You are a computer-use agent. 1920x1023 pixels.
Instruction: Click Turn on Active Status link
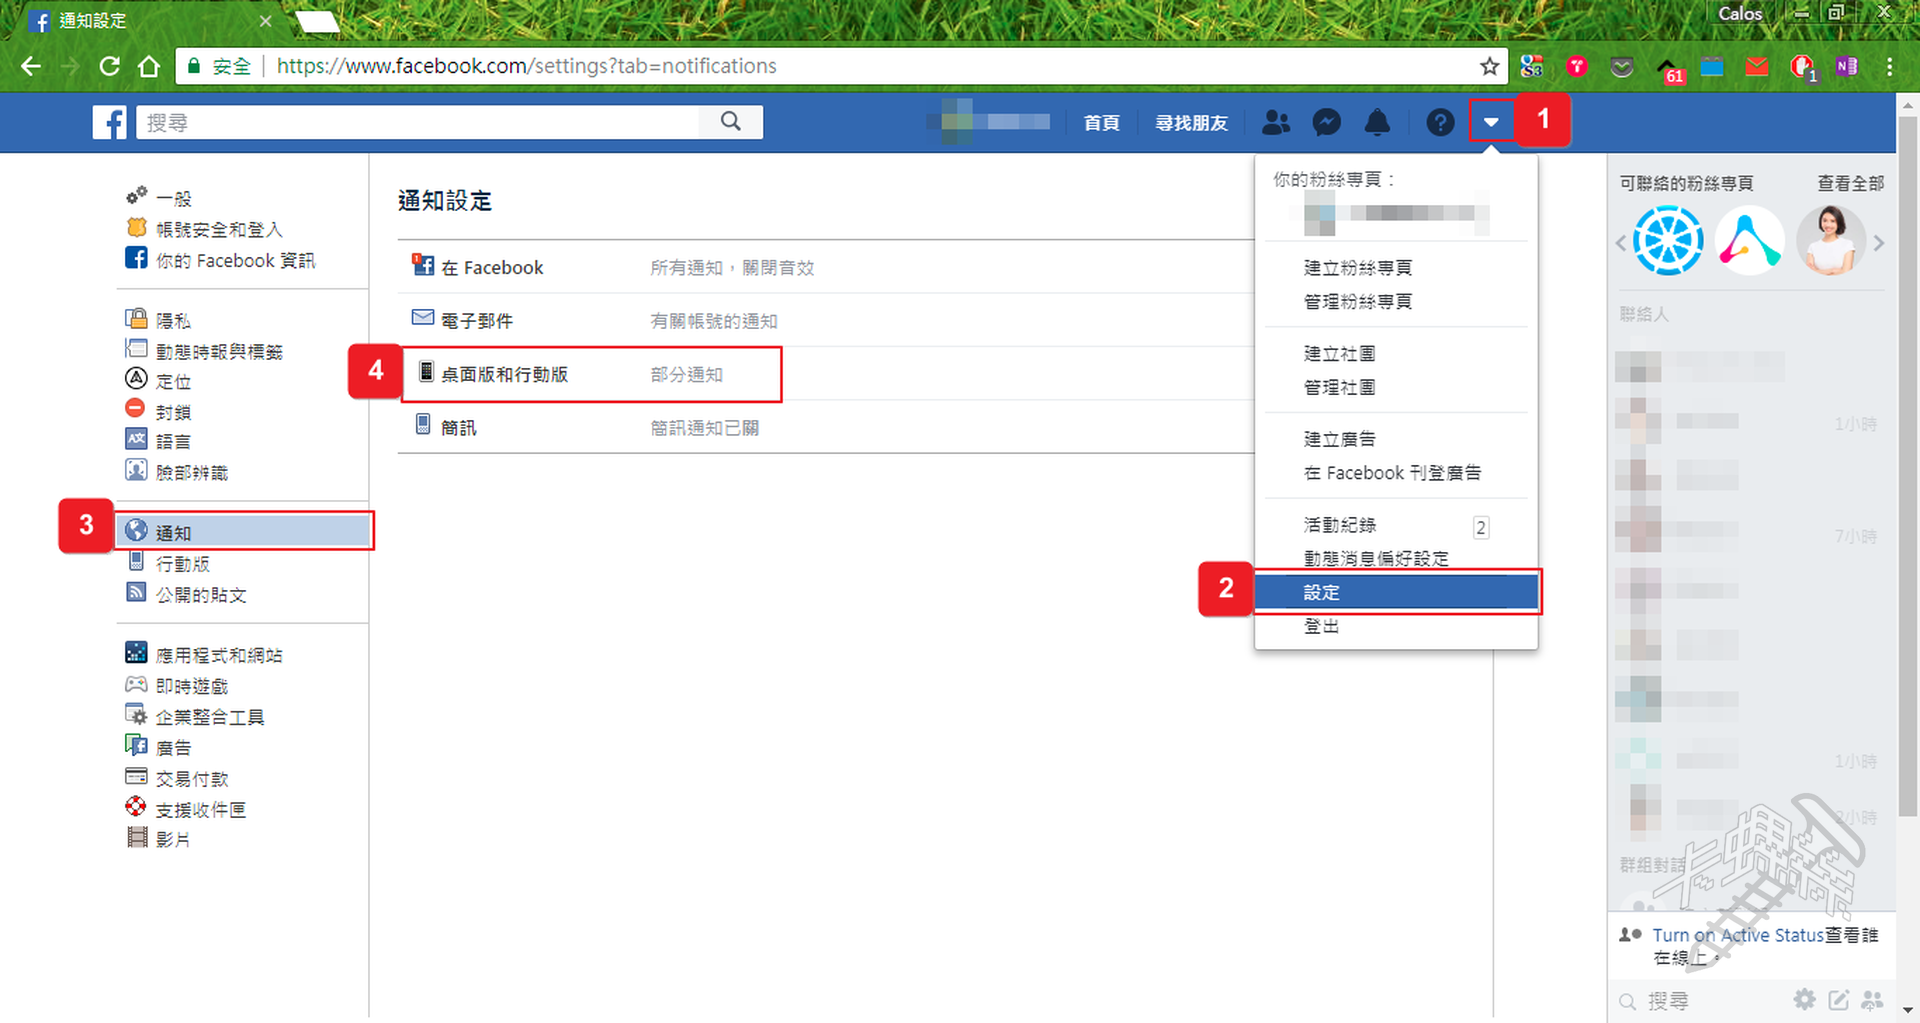pyautogui.click(x=1737, y=935)
